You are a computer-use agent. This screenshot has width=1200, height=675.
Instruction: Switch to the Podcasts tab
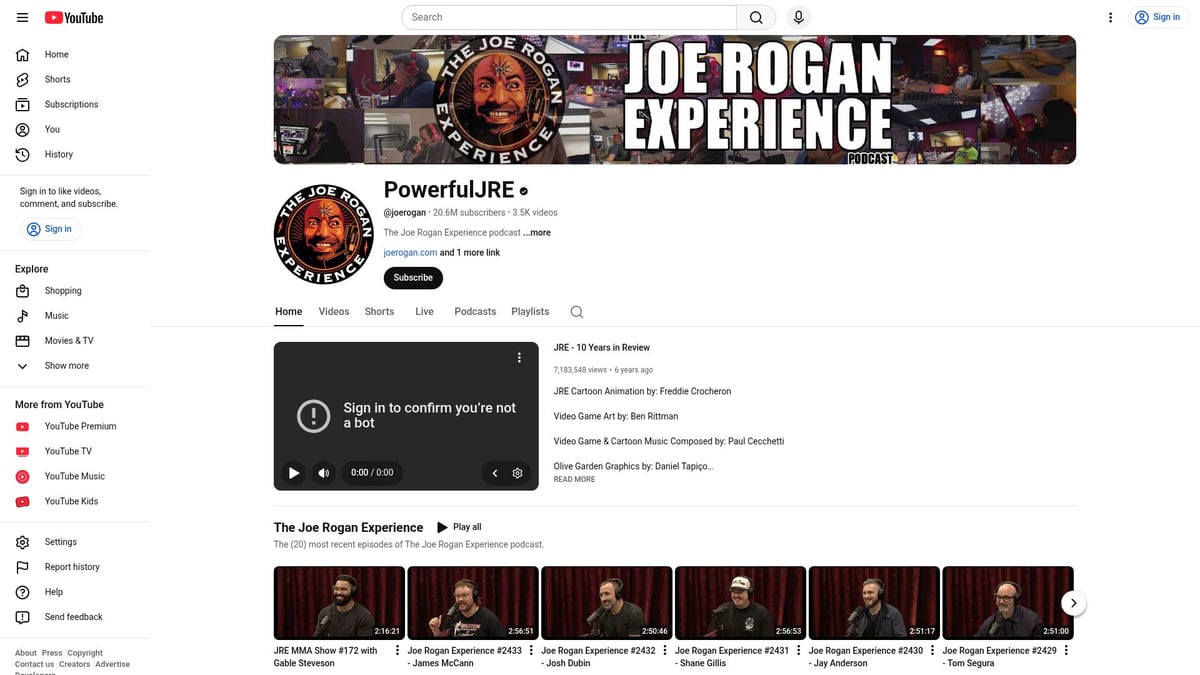[475, 312]
